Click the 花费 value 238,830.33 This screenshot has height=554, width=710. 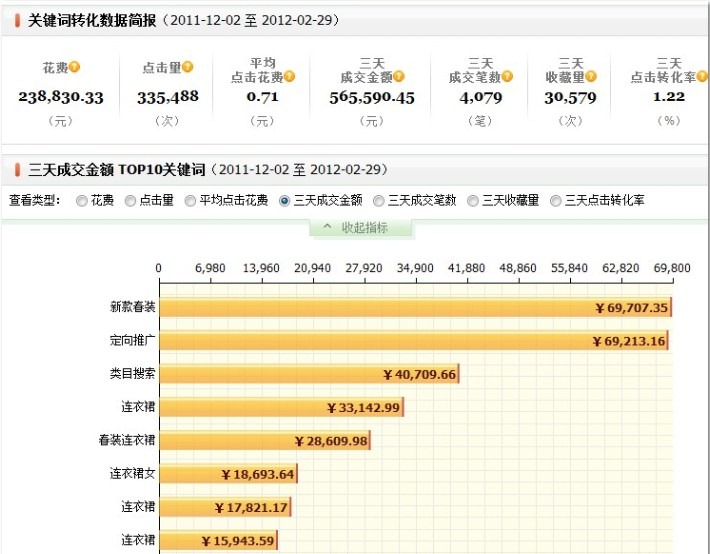click(61, 97)
